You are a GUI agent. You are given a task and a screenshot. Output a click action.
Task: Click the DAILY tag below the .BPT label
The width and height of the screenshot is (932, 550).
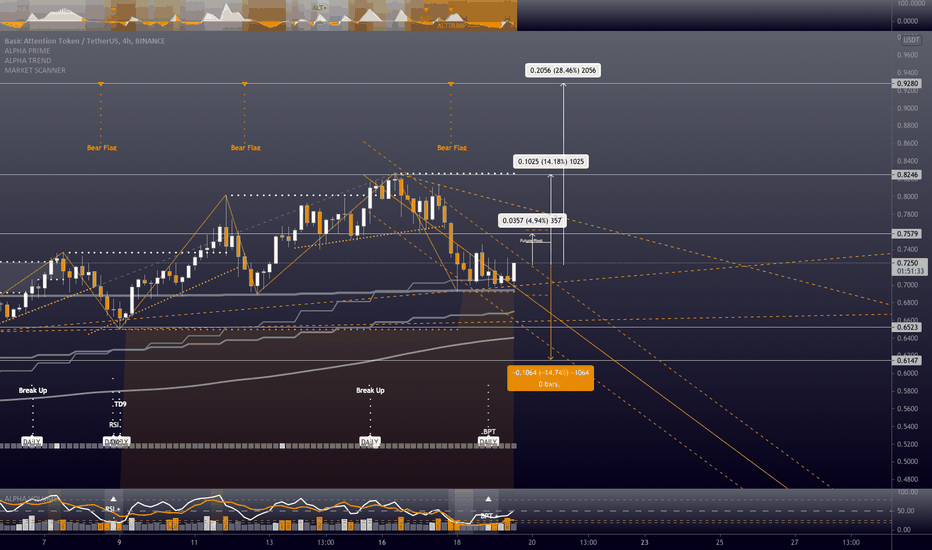[489, 442]
